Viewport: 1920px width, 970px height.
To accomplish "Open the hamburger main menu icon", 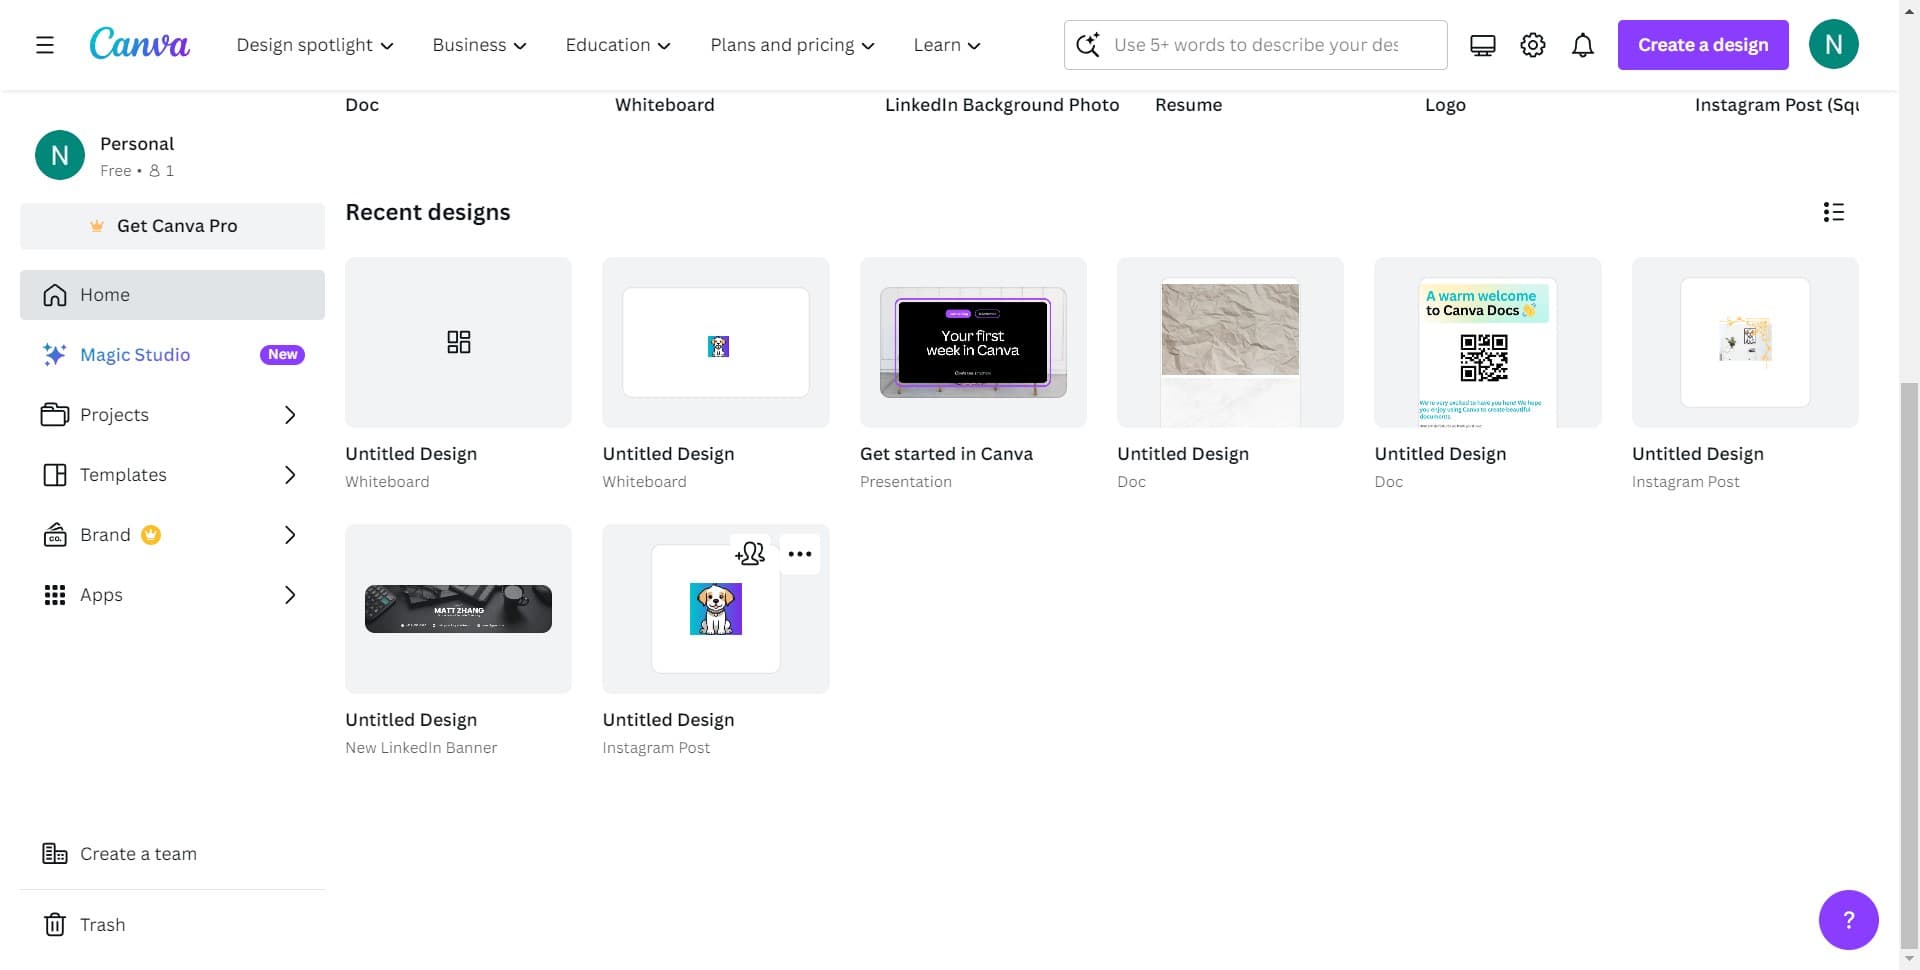I will coord(45,45).
